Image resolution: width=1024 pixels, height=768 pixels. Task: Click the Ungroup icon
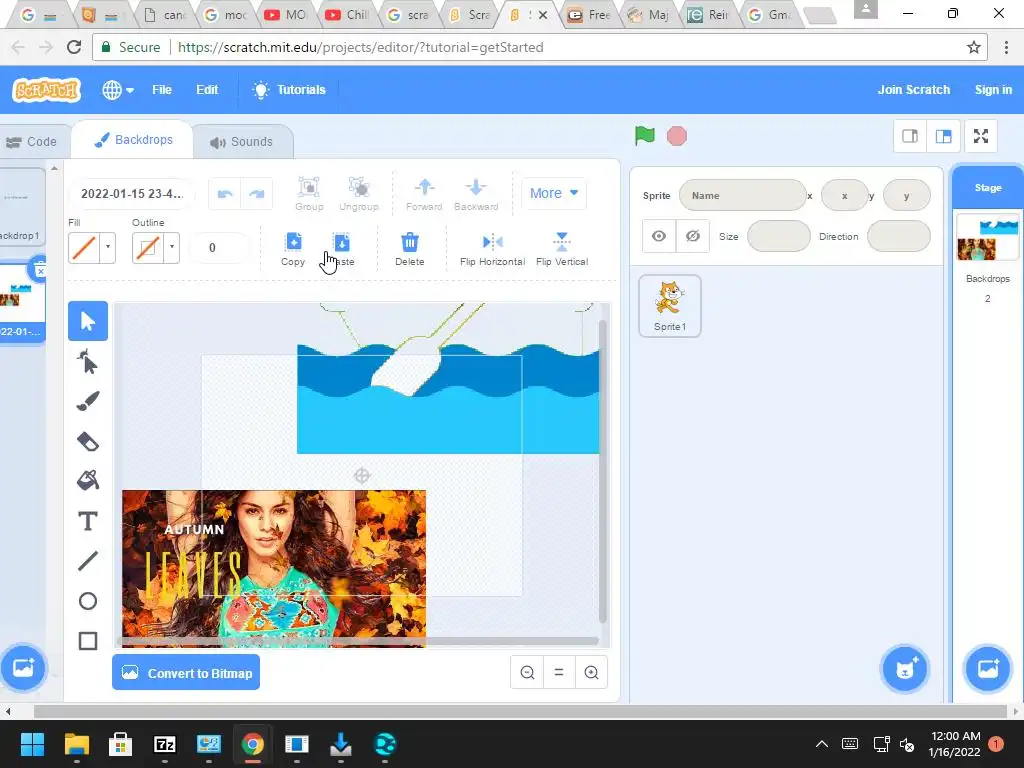pos(359,194)
